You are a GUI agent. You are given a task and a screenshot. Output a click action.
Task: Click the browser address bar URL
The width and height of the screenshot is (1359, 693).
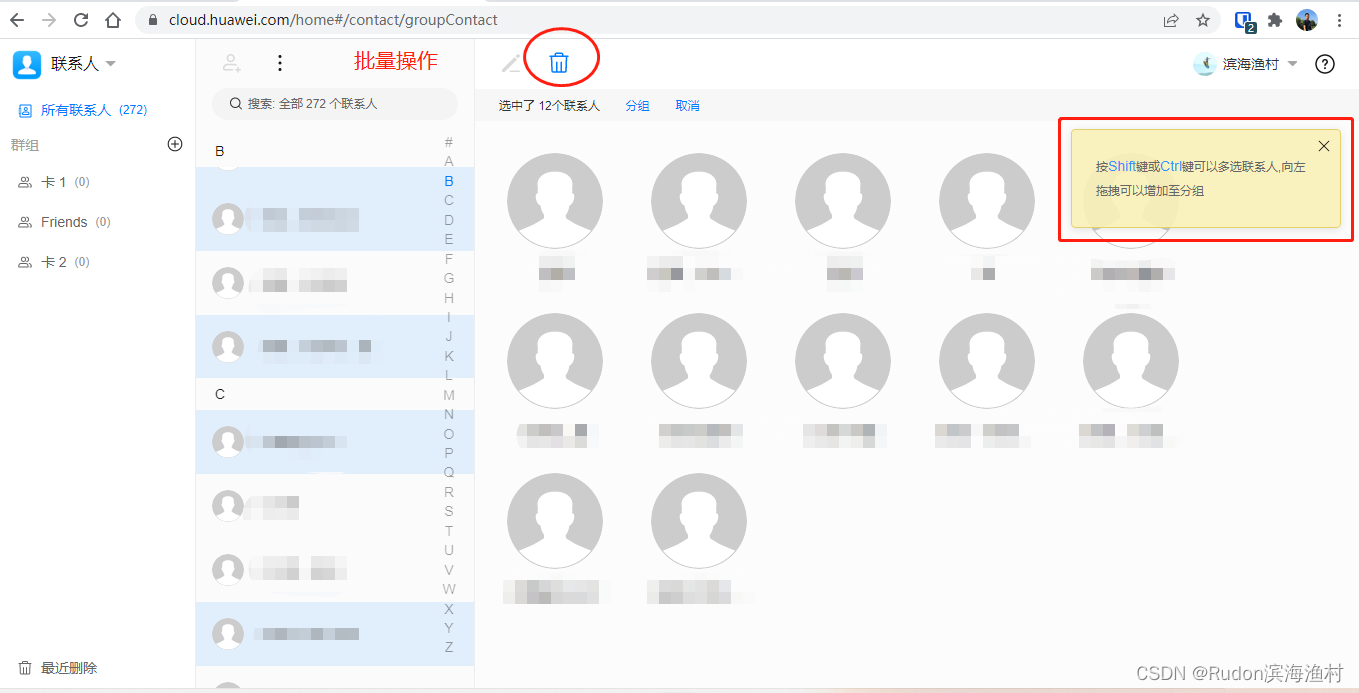tap(333, 20)
